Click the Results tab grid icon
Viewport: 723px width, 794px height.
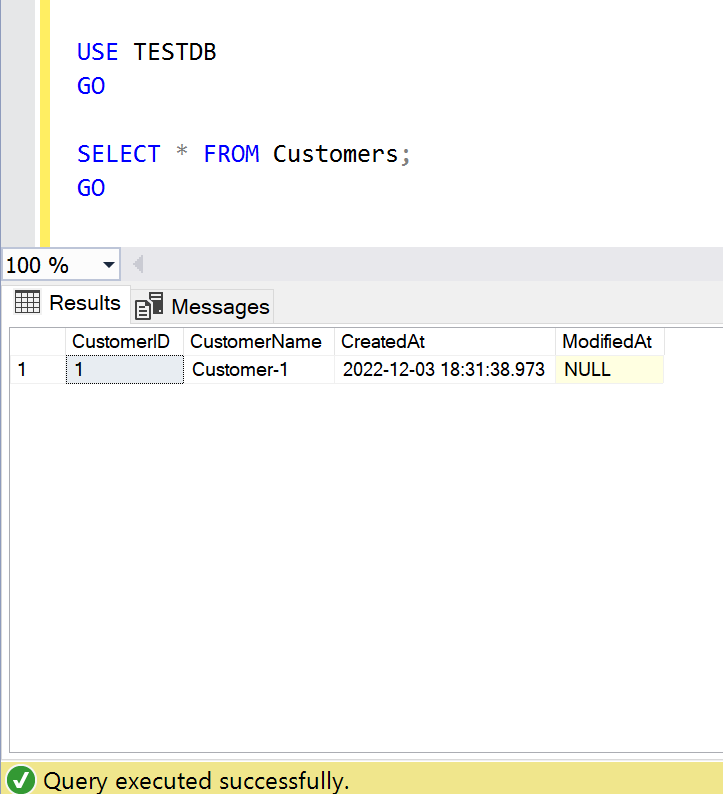coord(27,302)
